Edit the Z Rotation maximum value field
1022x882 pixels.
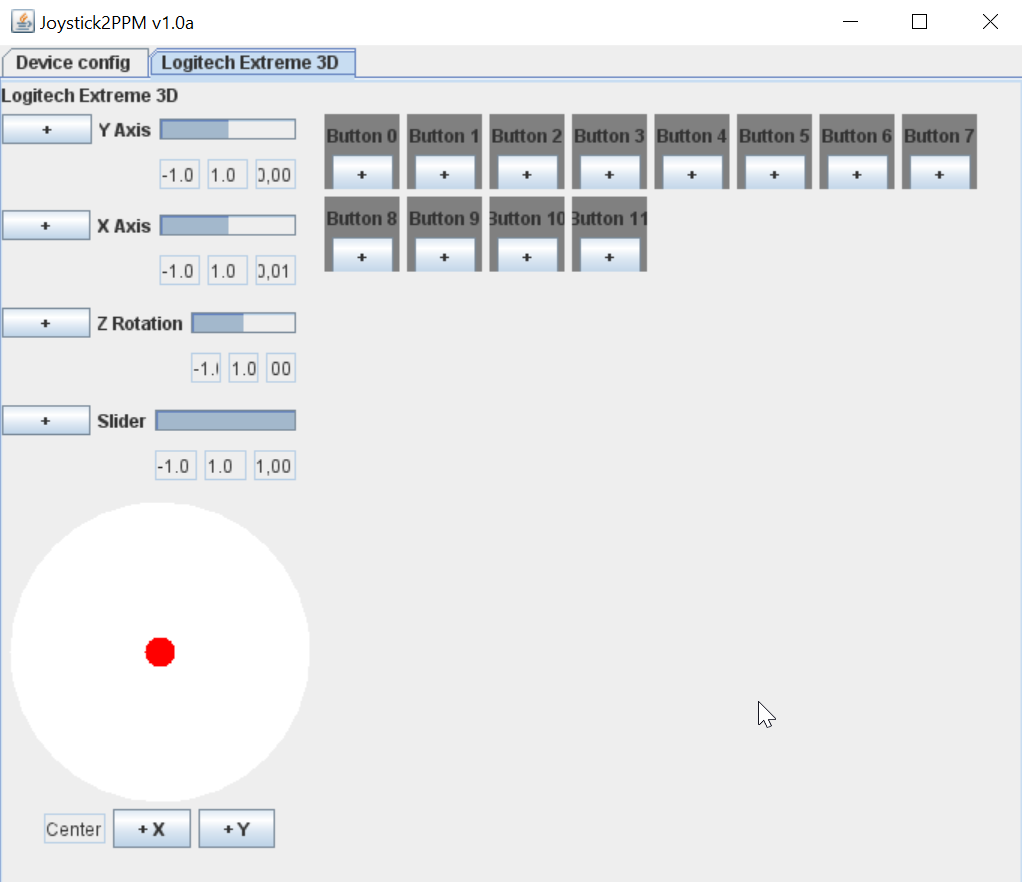244,368
